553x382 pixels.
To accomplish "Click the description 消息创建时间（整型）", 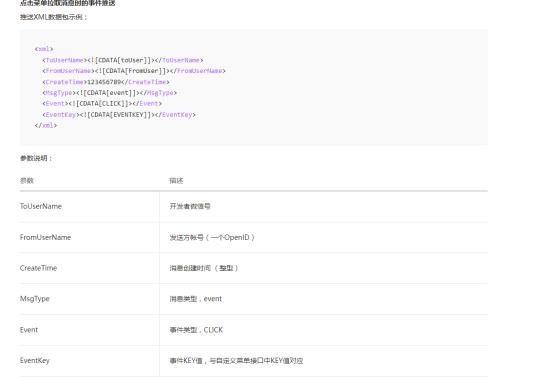I will (x=204, y=268).
